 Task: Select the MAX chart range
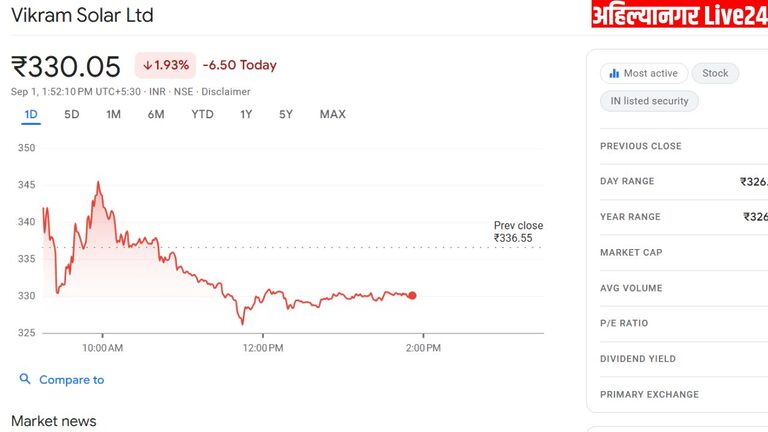click(x=332, y=114)
